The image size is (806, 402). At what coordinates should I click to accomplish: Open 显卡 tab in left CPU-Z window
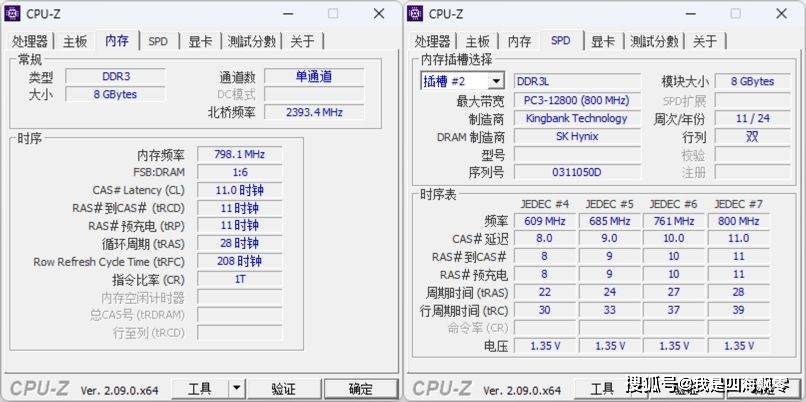[x=200, y=42]
